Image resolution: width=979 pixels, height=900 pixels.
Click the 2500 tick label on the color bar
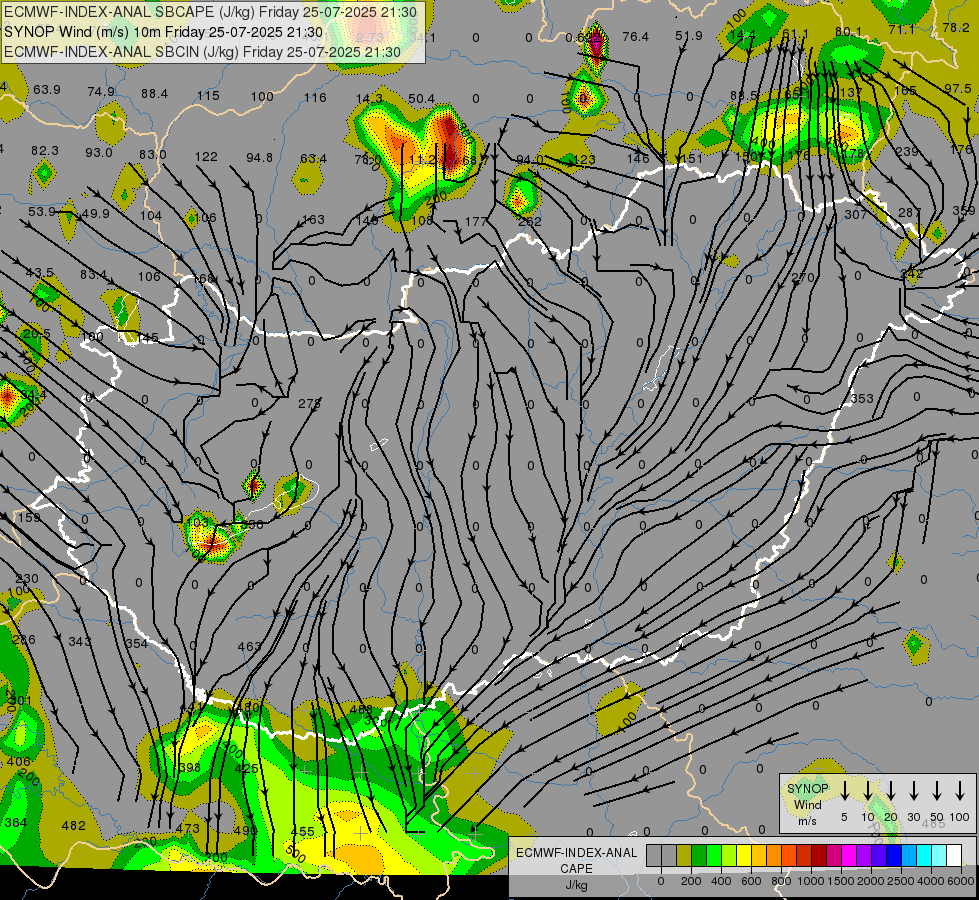[901, 881]
